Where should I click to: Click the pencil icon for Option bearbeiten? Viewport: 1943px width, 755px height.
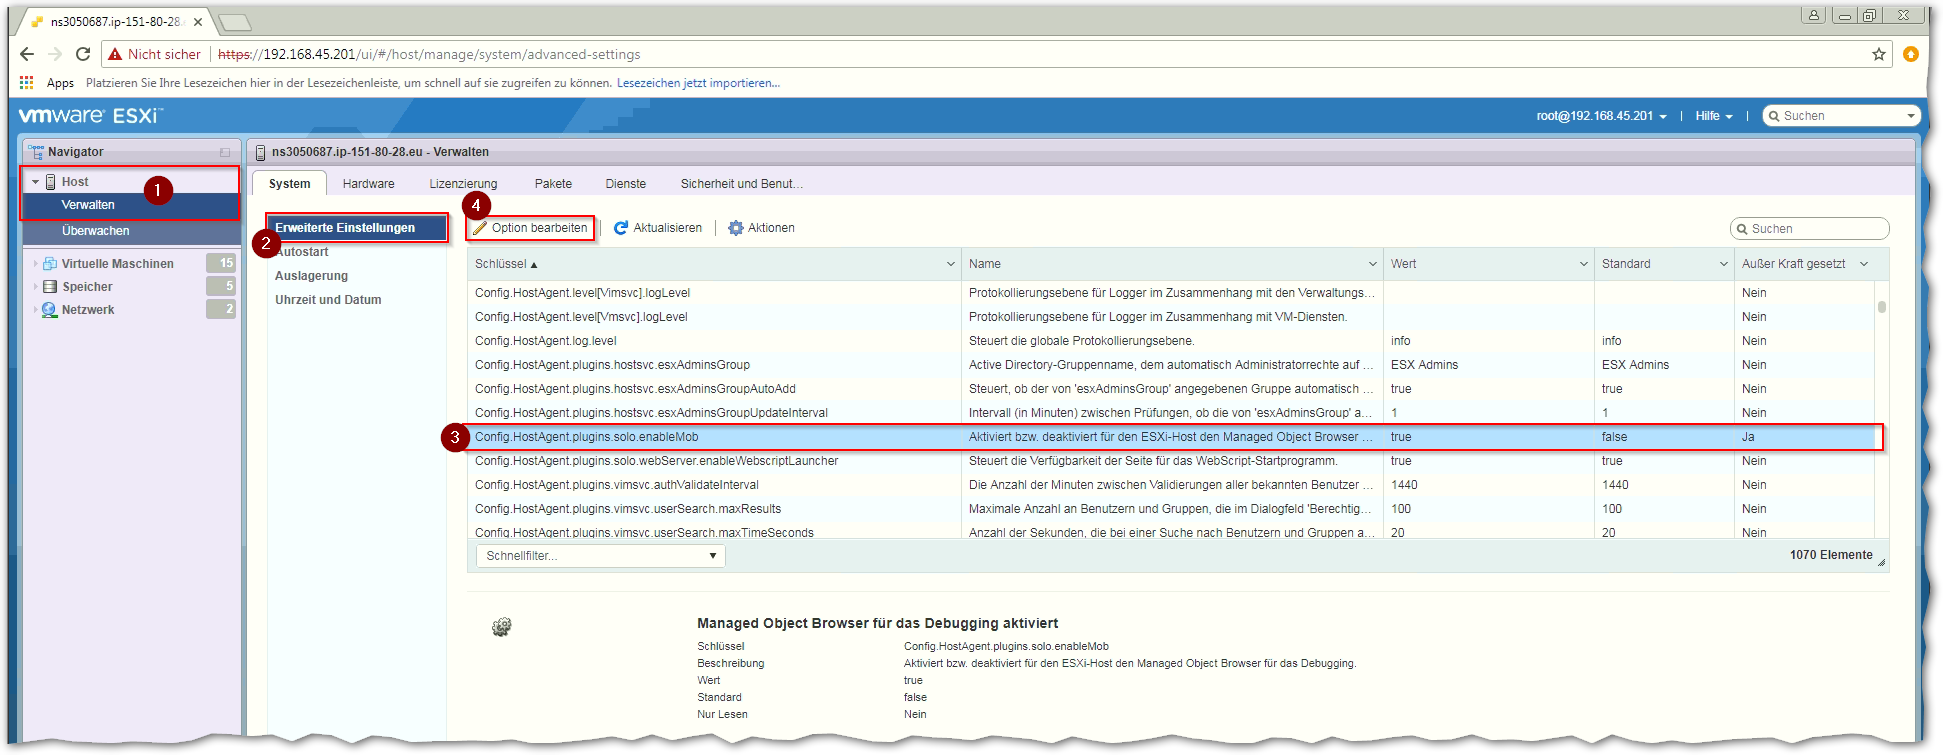(x=480, y=228)
